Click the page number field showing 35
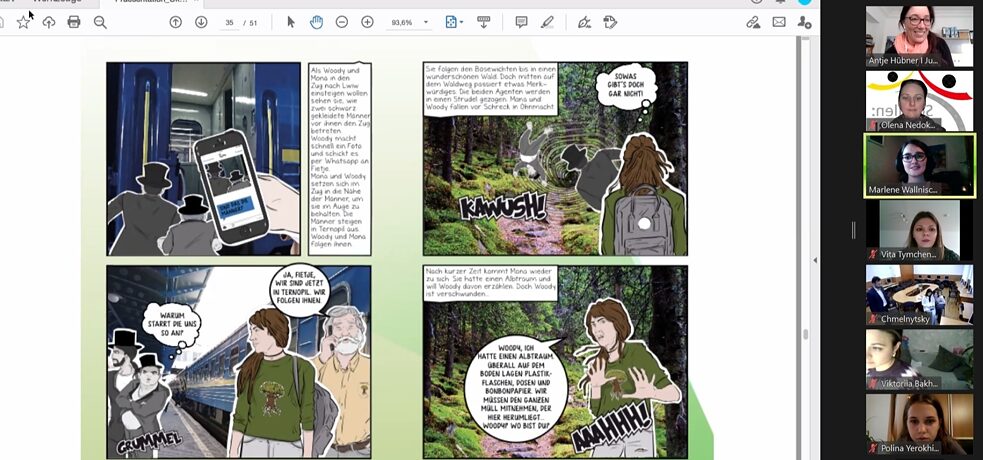983x460 pixels. coord(229,23)
